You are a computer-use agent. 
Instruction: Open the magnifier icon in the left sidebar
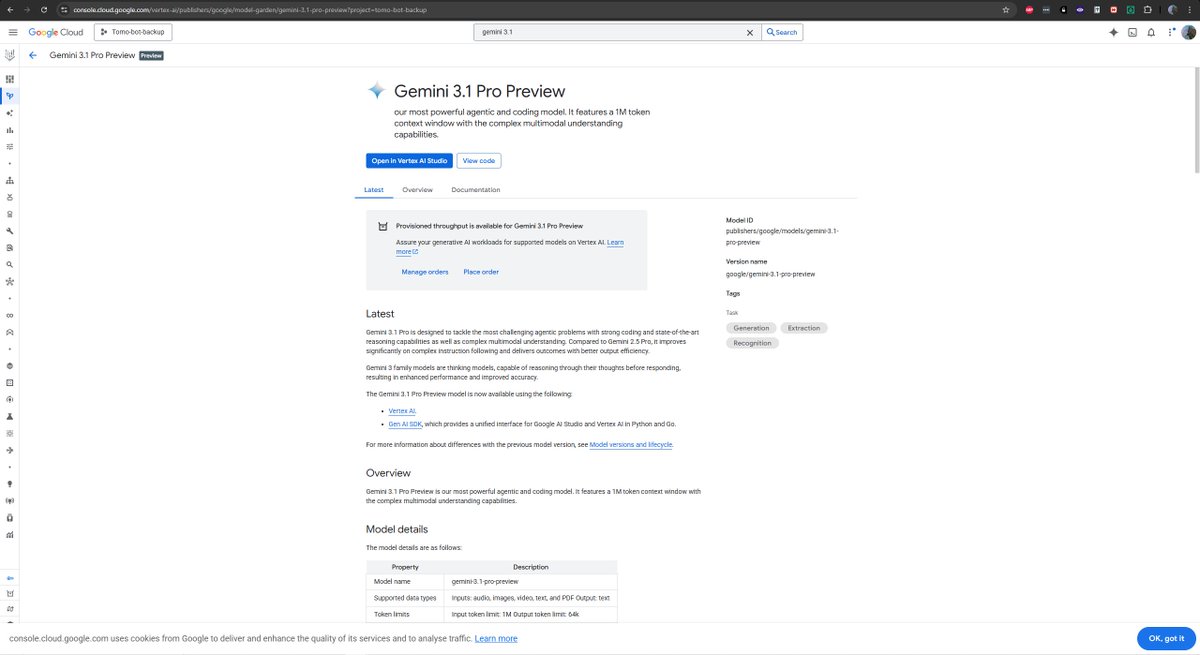[10, 264]
